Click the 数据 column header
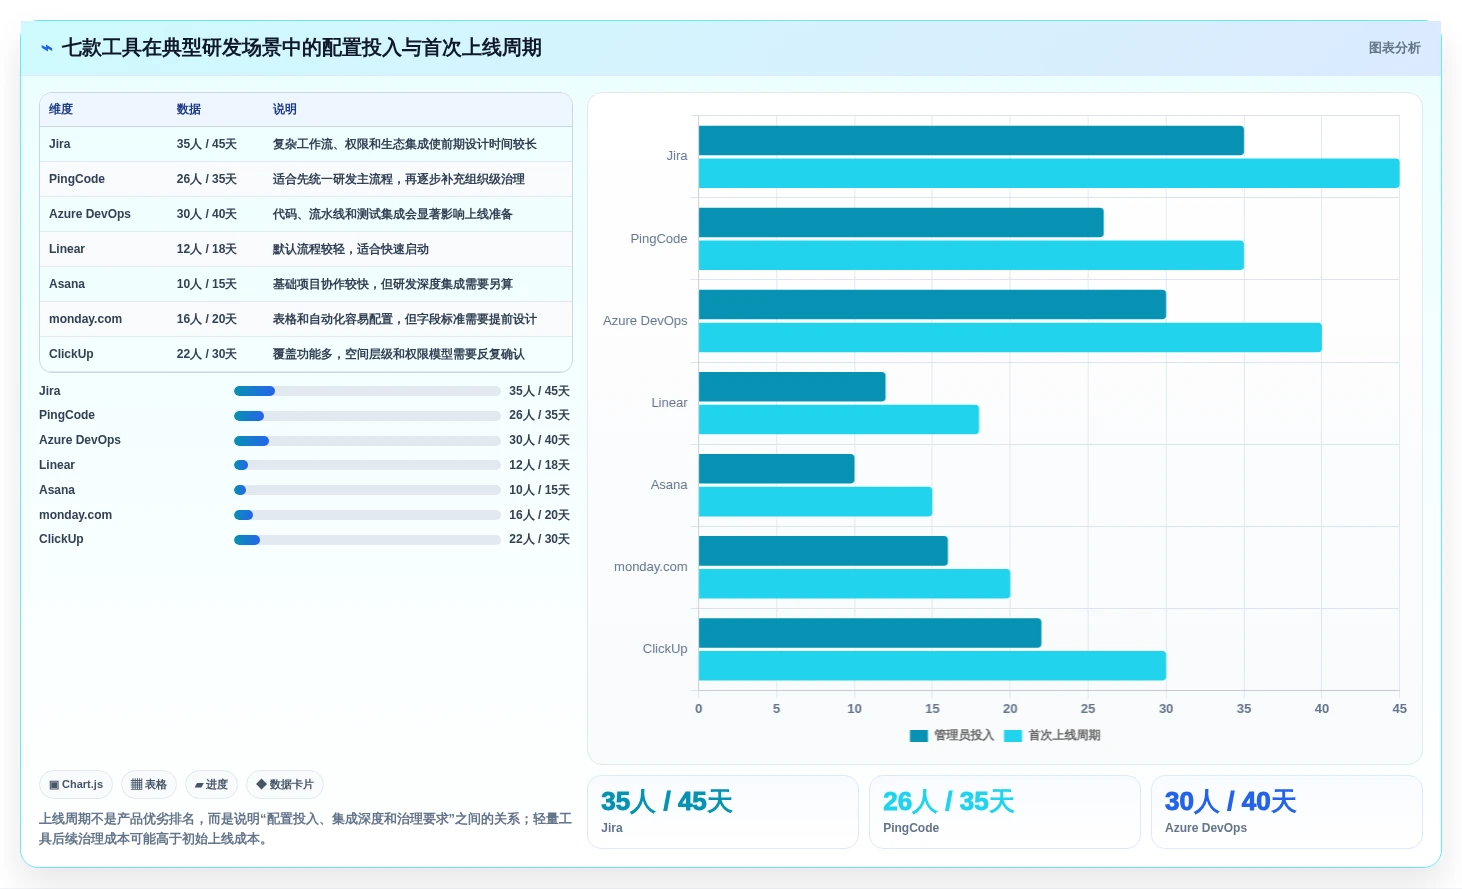The width and height of the screenshot is (1462, 889). point(189,109)
